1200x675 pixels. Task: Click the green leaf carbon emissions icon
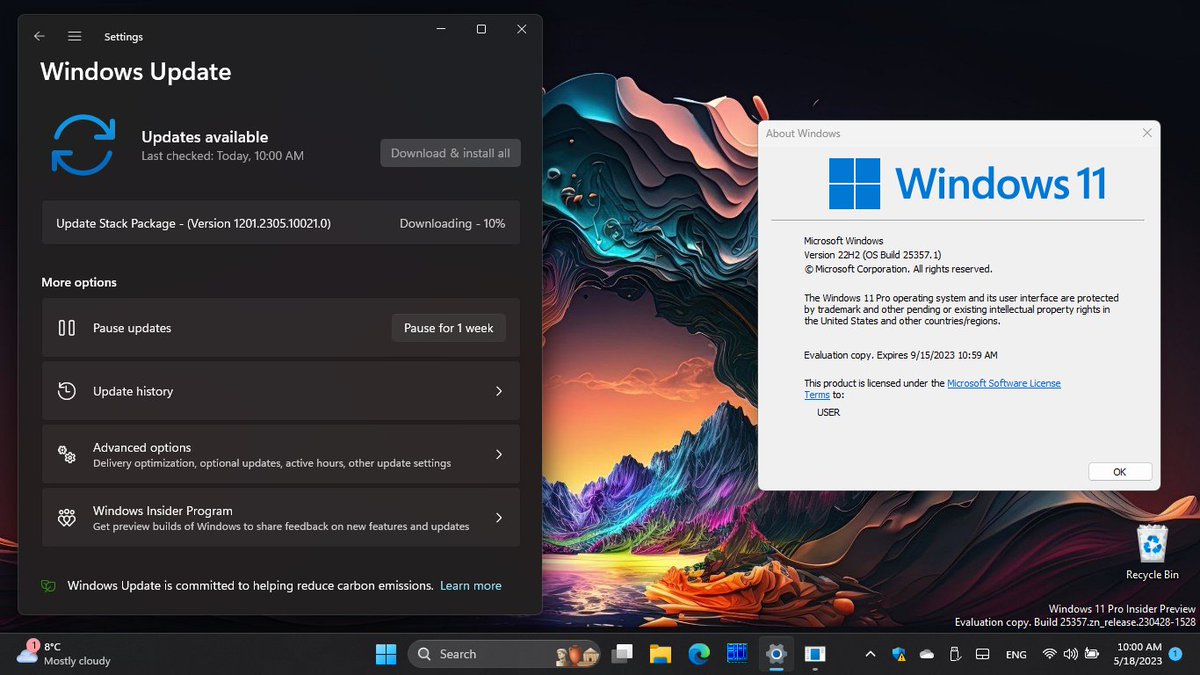tap(48, 586)
